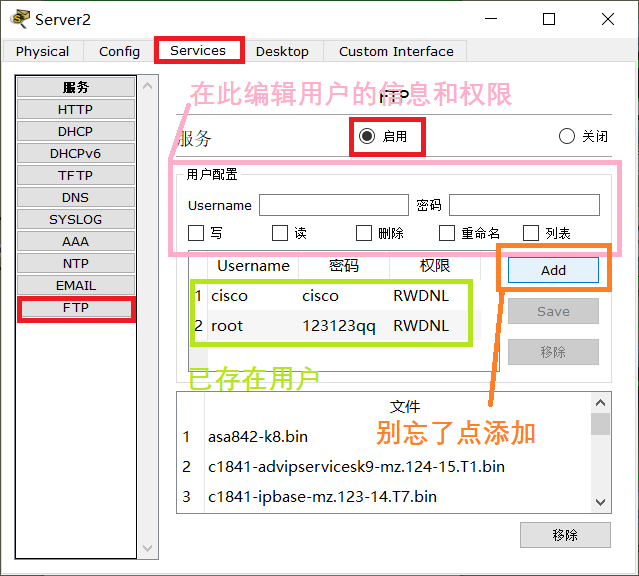Open the DHCP service settings
The width and height of the screenshot is (639, 576).
tap(76, 131)
